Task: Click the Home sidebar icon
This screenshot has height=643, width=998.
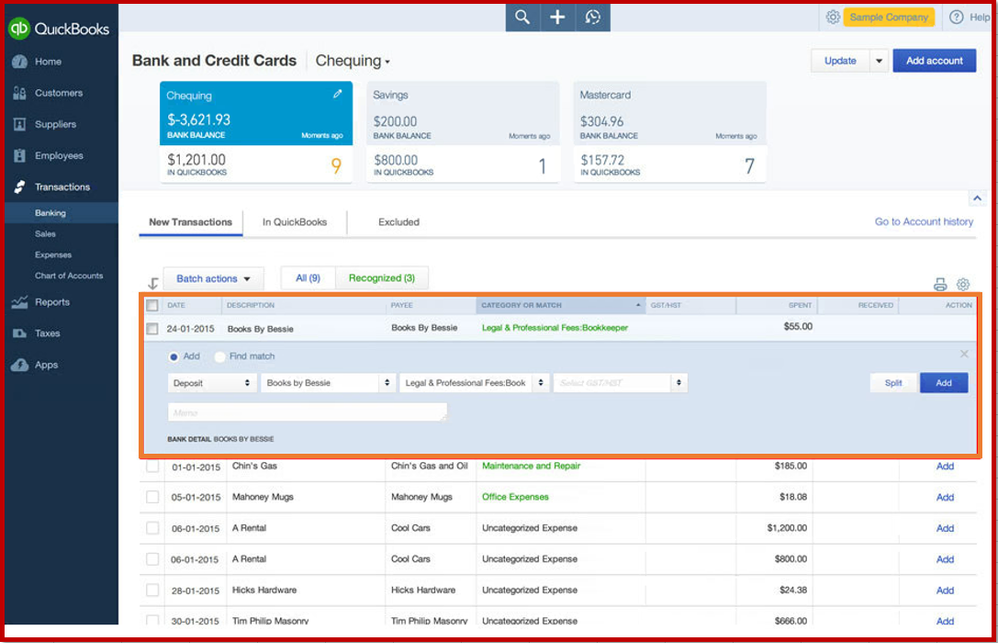Action: (20, 62)
